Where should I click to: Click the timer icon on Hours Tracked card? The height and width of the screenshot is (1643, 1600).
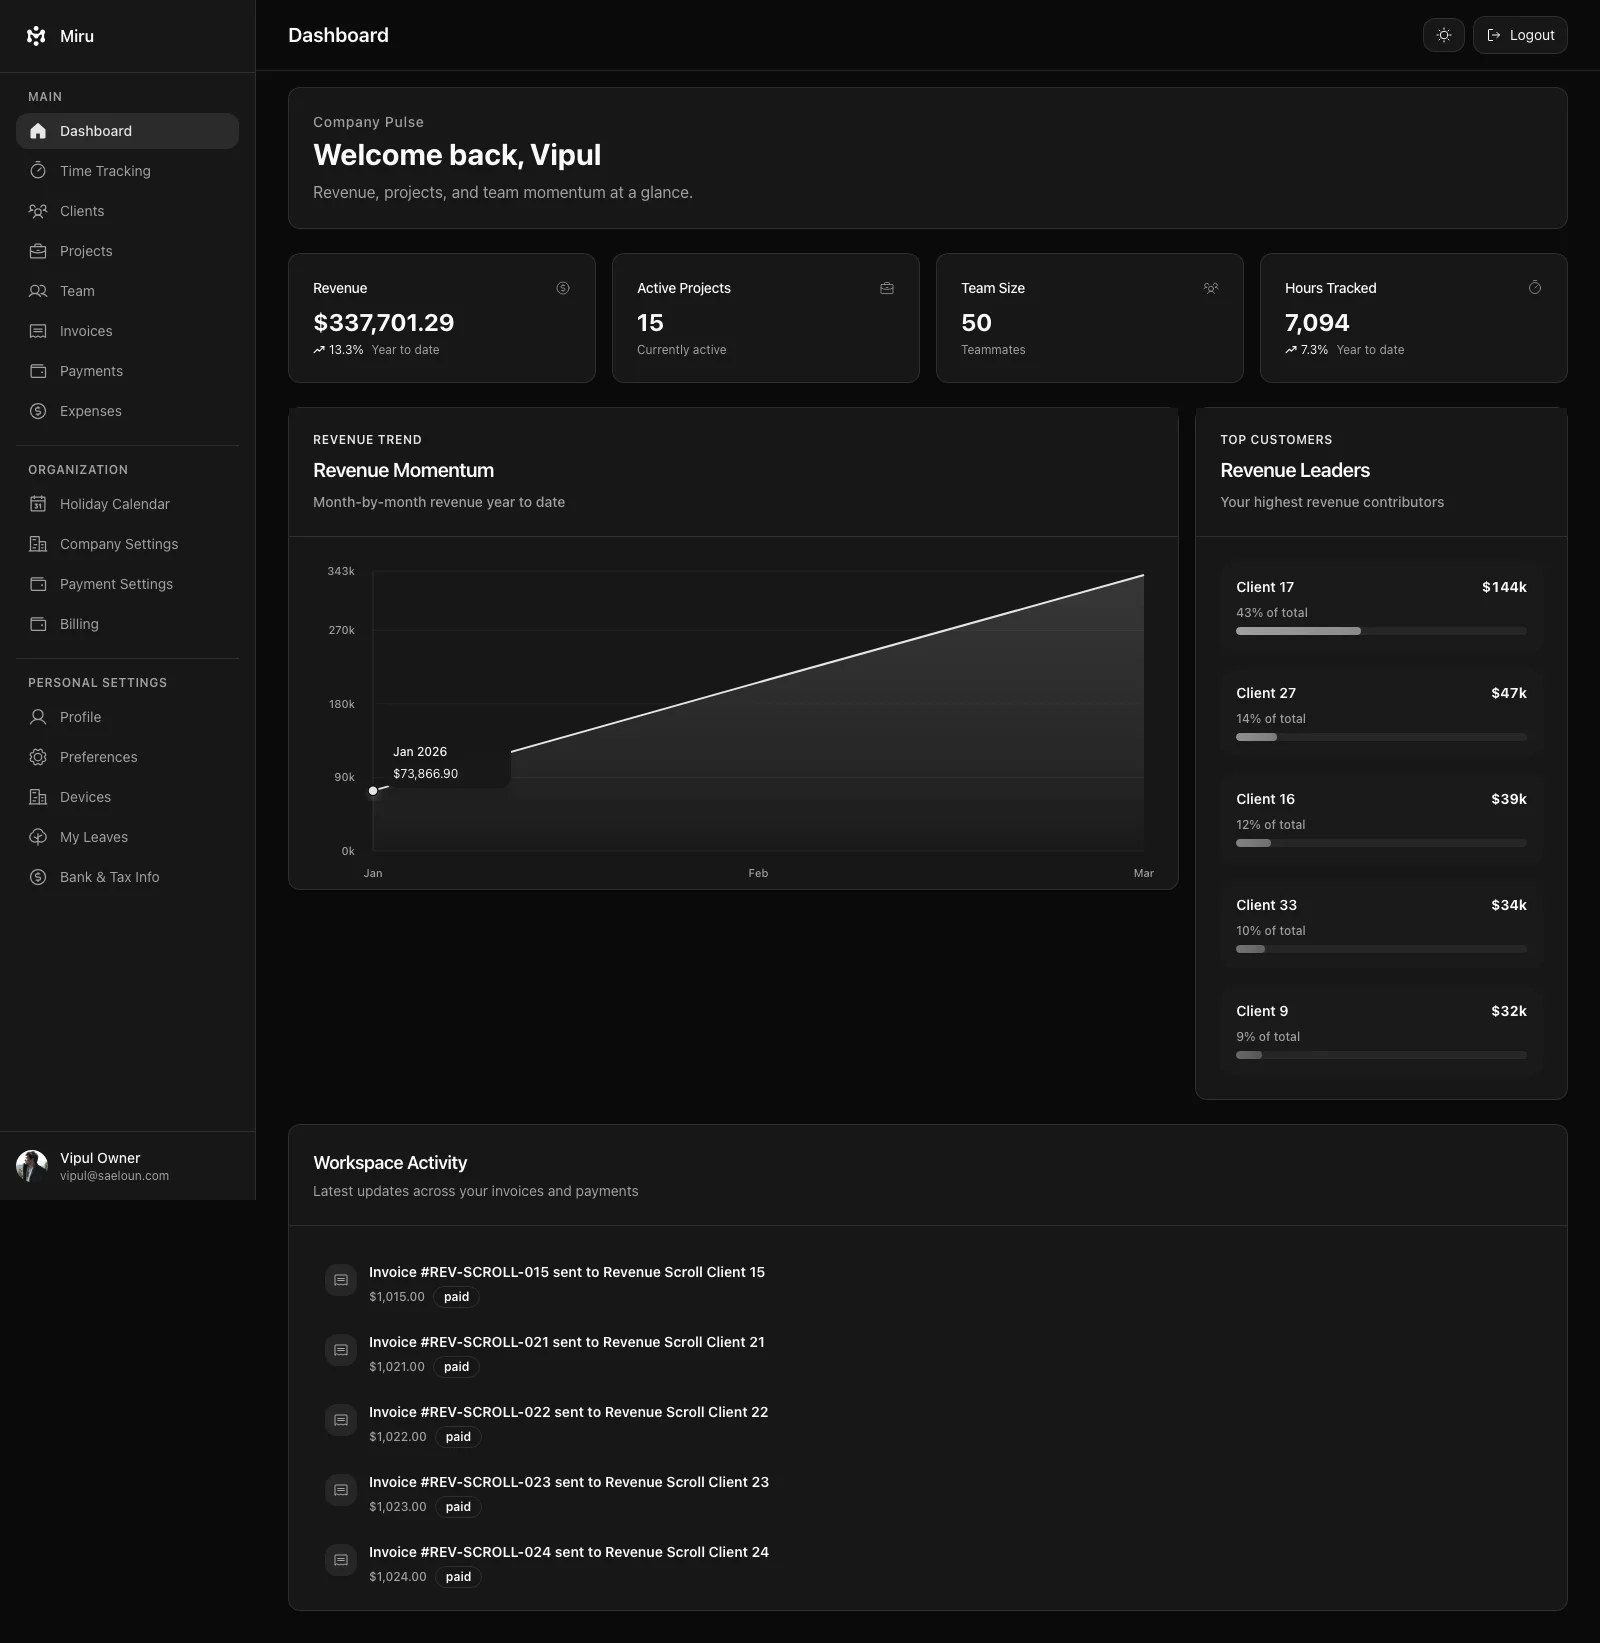click(1536, 288)
